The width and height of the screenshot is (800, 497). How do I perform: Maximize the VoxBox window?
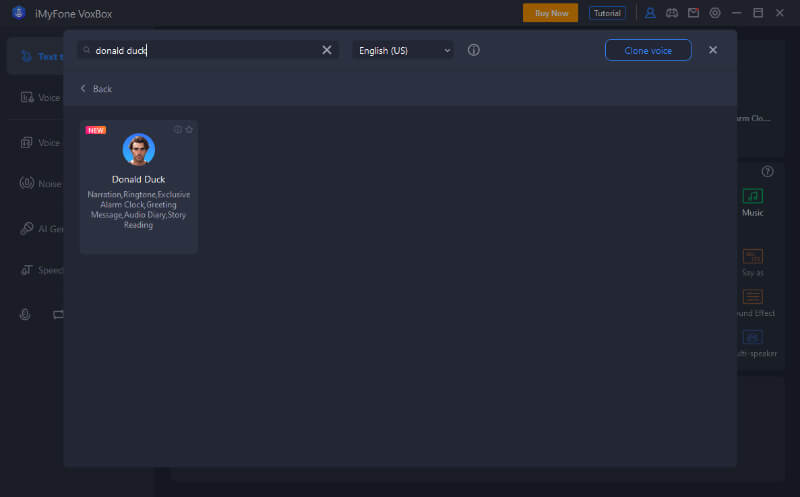pos(758,13)
